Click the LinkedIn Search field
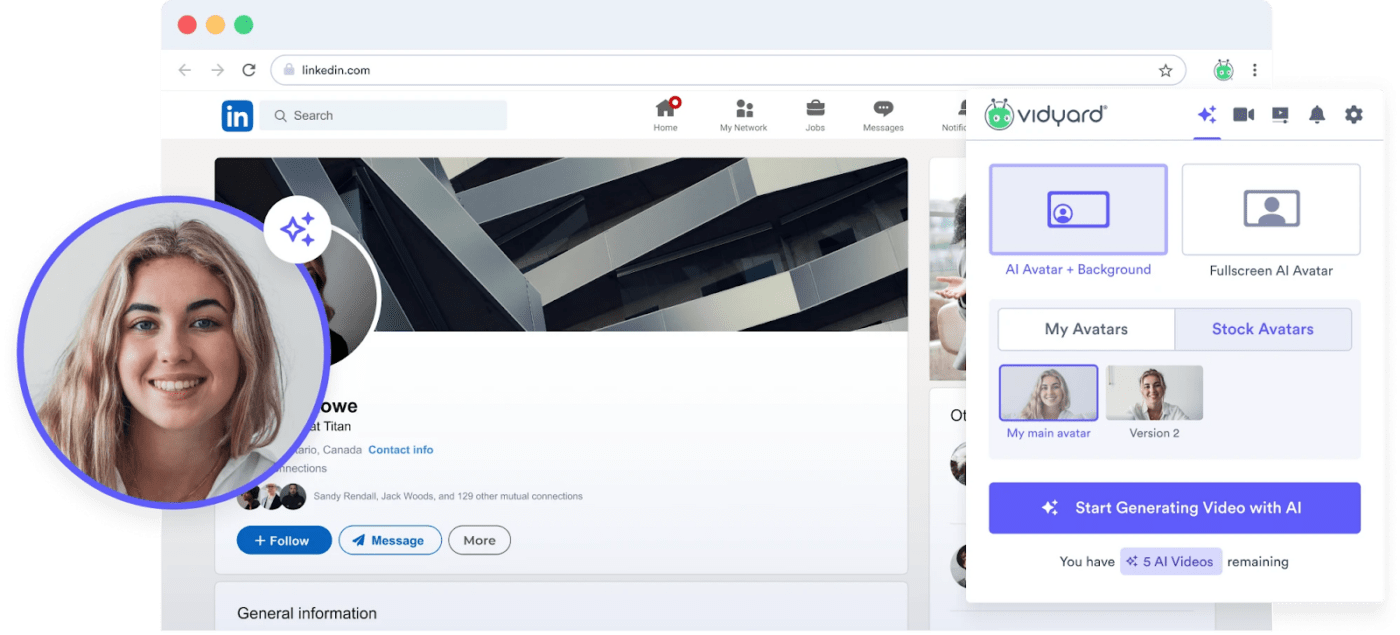The image size is (1400, 635). coord(383,116)
